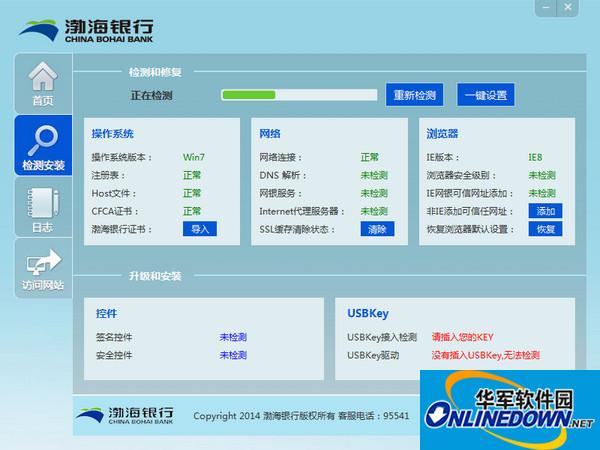Viewport: 600px width, 450px height.
Task: Click the house icon in sidebar
Action: point(43,75)
